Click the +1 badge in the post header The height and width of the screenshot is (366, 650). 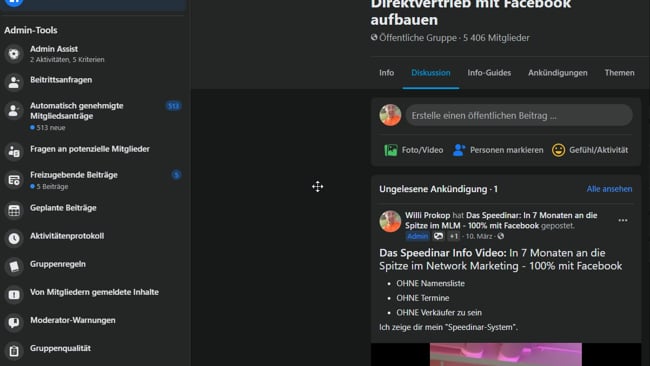pos(454,236)
